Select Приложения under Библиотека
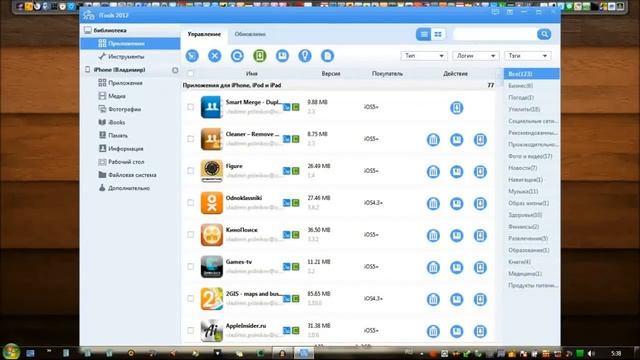This screenshot has height=360, width=640. tap(130, 43)
